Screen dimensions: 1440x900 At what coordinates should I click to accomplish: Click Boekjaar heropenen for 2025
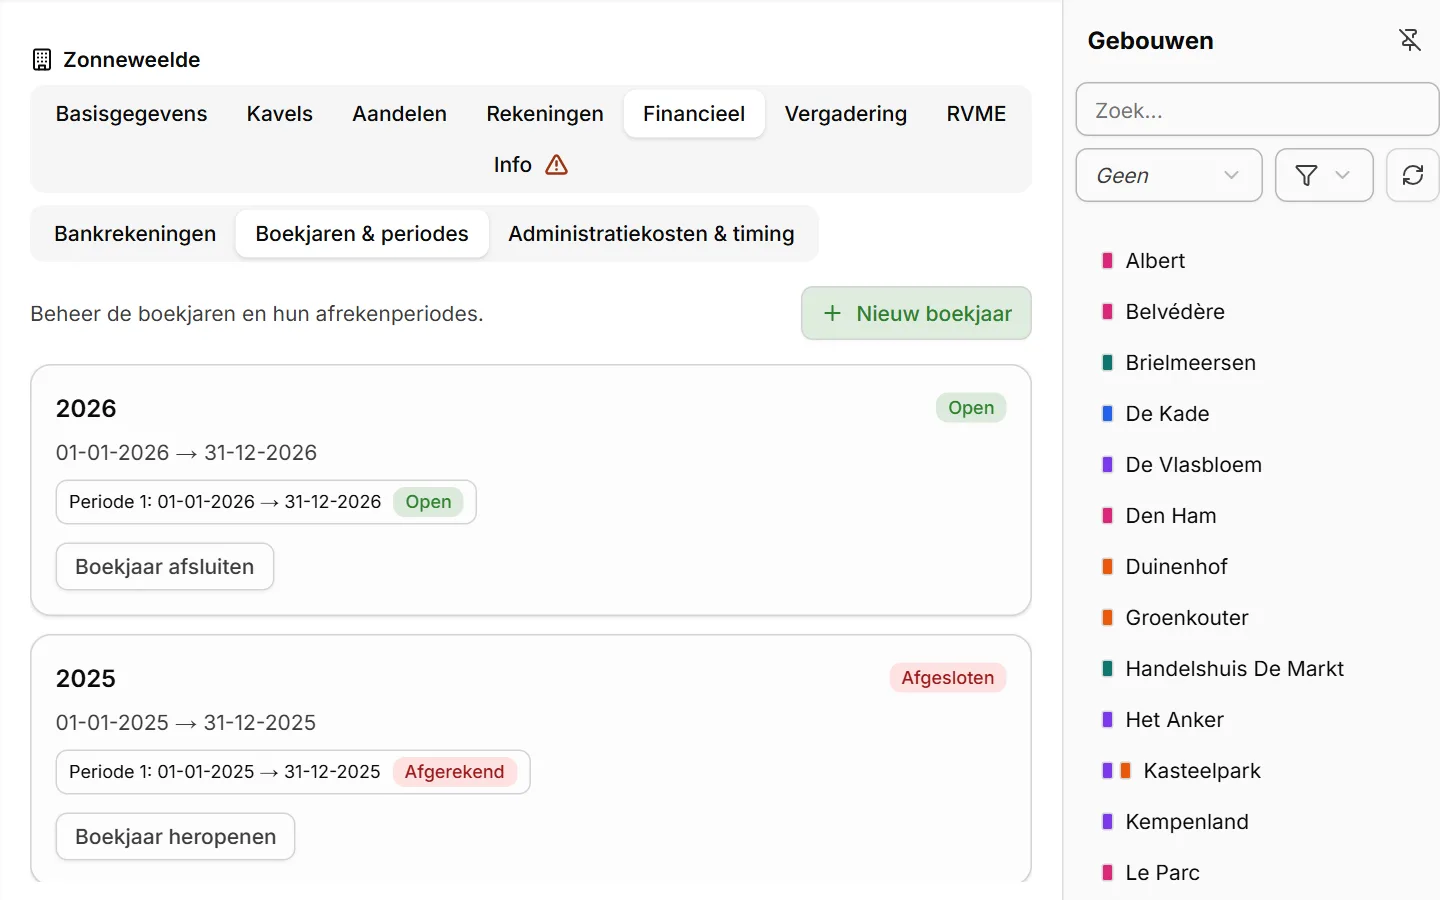point(176,837)
